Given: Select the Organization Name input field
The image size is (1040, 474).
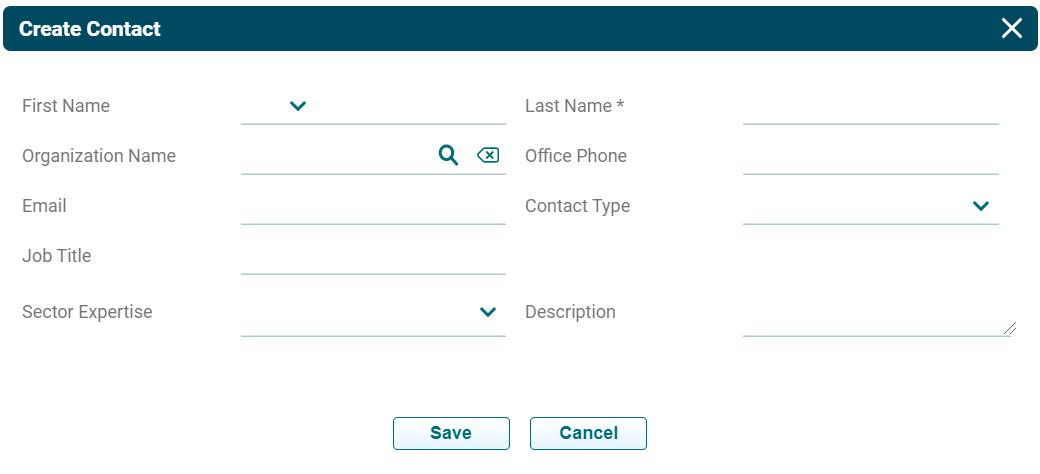Looking at the screenshot, I should [x=335, y=156].
